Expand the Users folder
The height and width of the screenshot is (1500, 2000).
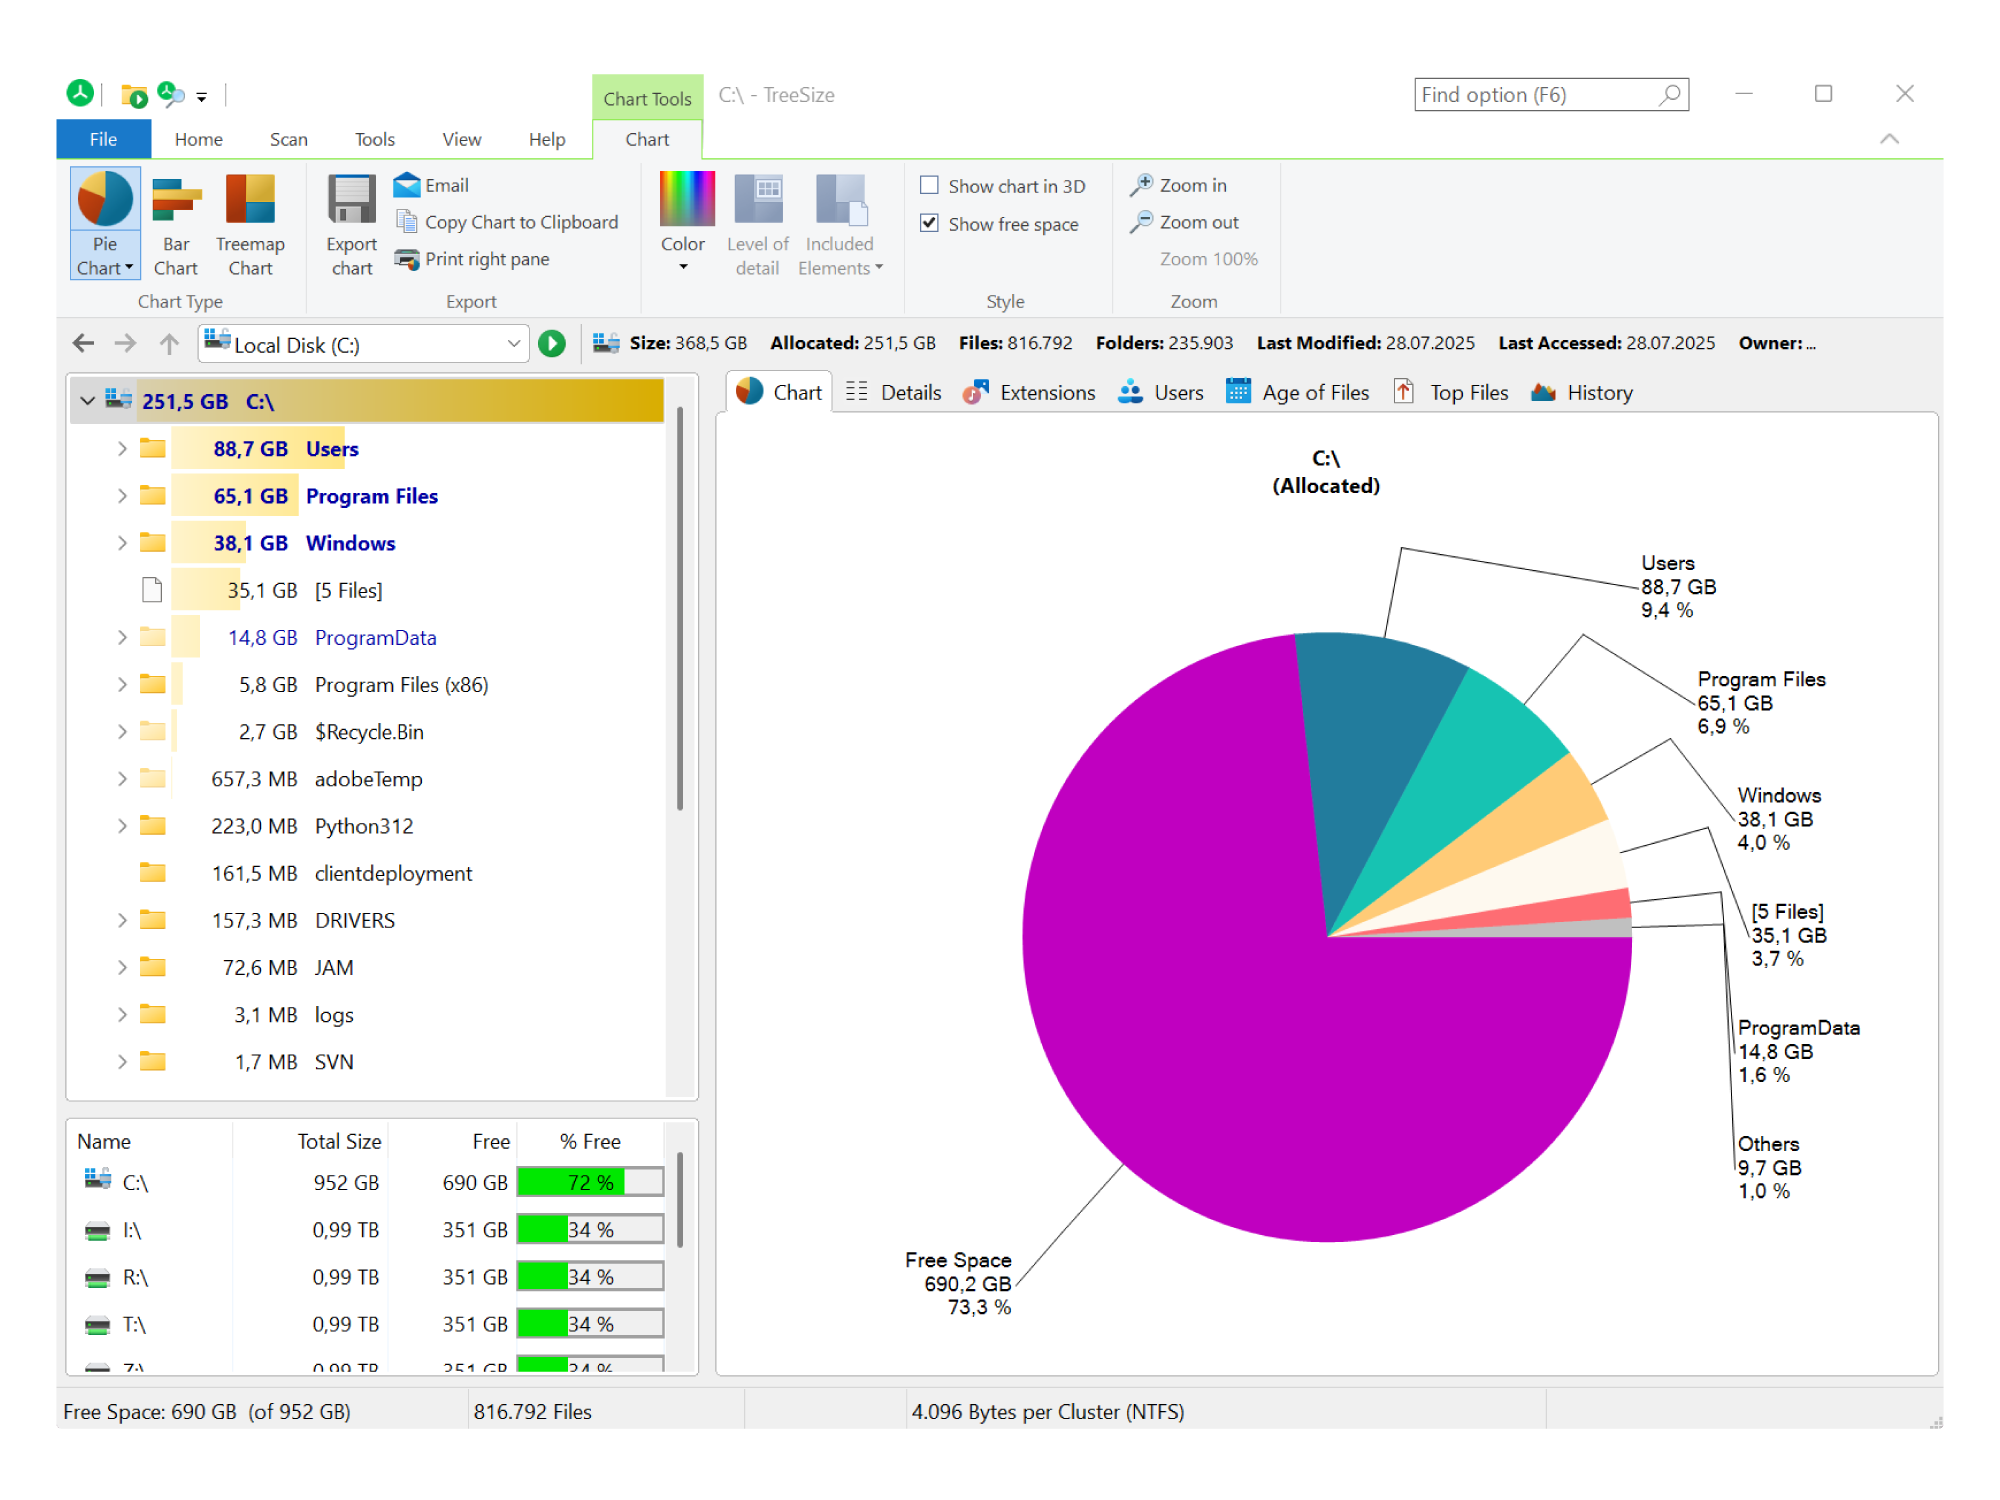(121, 449)
